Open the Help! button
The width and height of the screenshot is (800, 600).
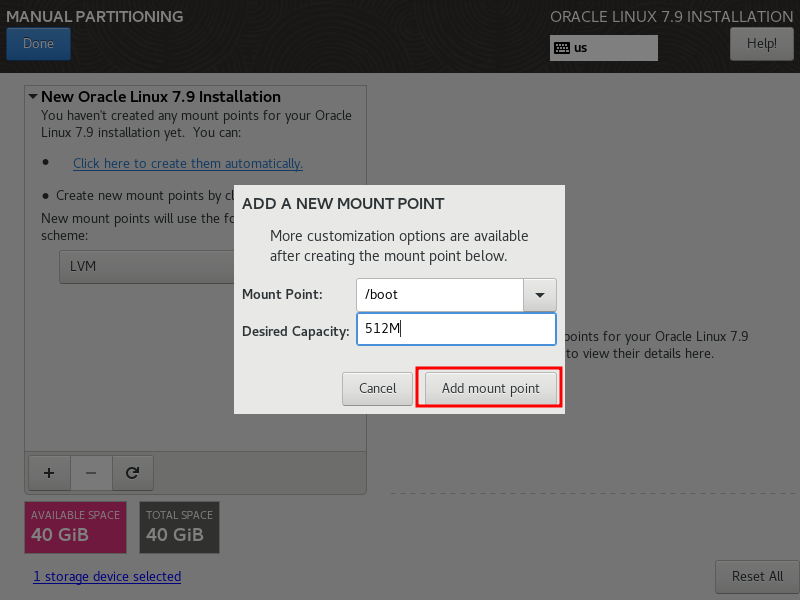click(761, 44)
